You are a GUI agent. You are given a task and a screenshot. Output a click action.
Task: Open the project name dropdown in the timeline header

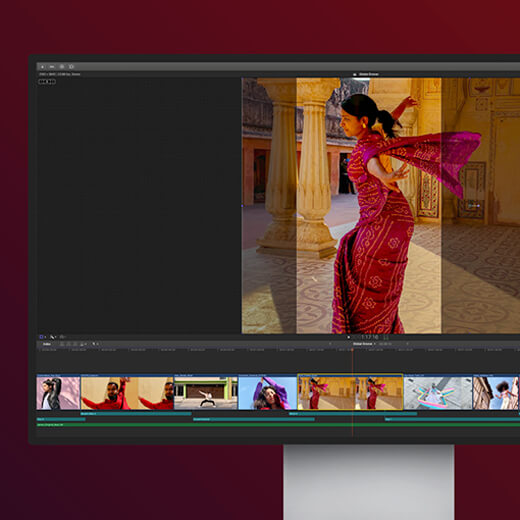[364, 344]
